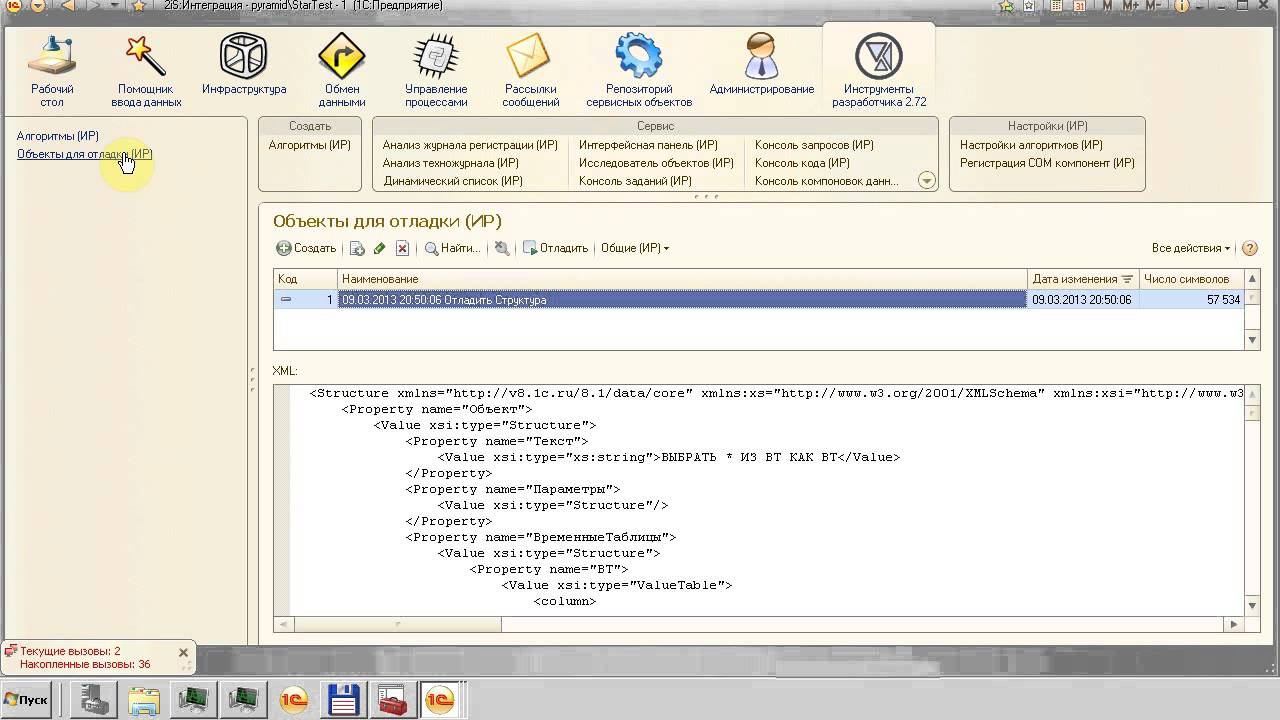Screen dimensions: 1280x720
Task: Open Репозиторий сервисных объектов section
Action: 639,71
